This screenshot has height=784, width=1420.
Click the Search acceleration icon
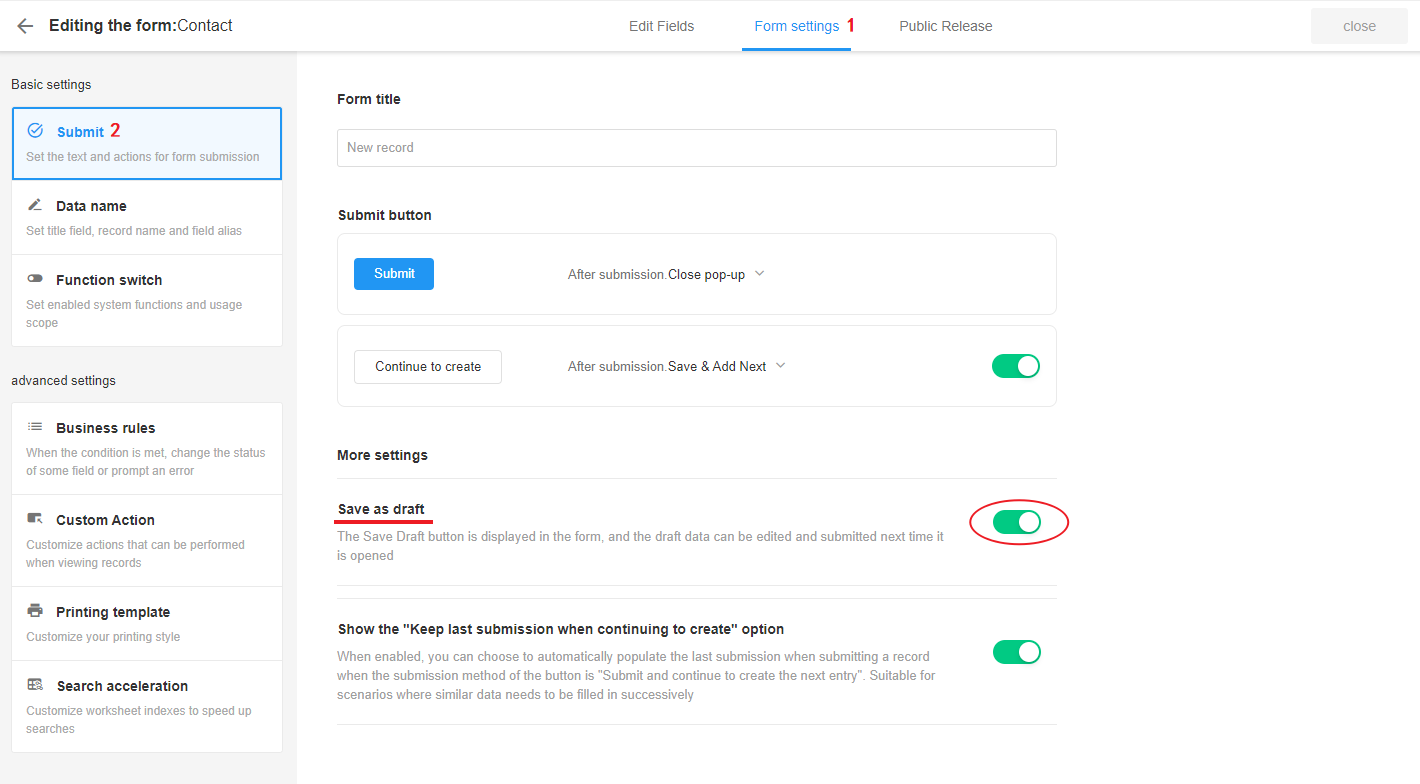(x=35, y=685)
